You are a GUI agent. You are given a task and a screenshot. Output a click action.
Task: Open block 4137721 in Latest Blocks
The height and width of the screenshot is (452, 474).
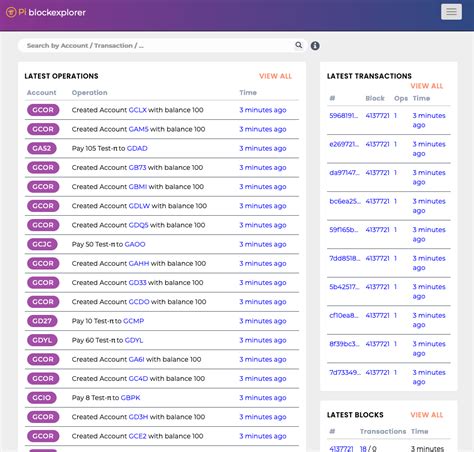pos(341,449)
